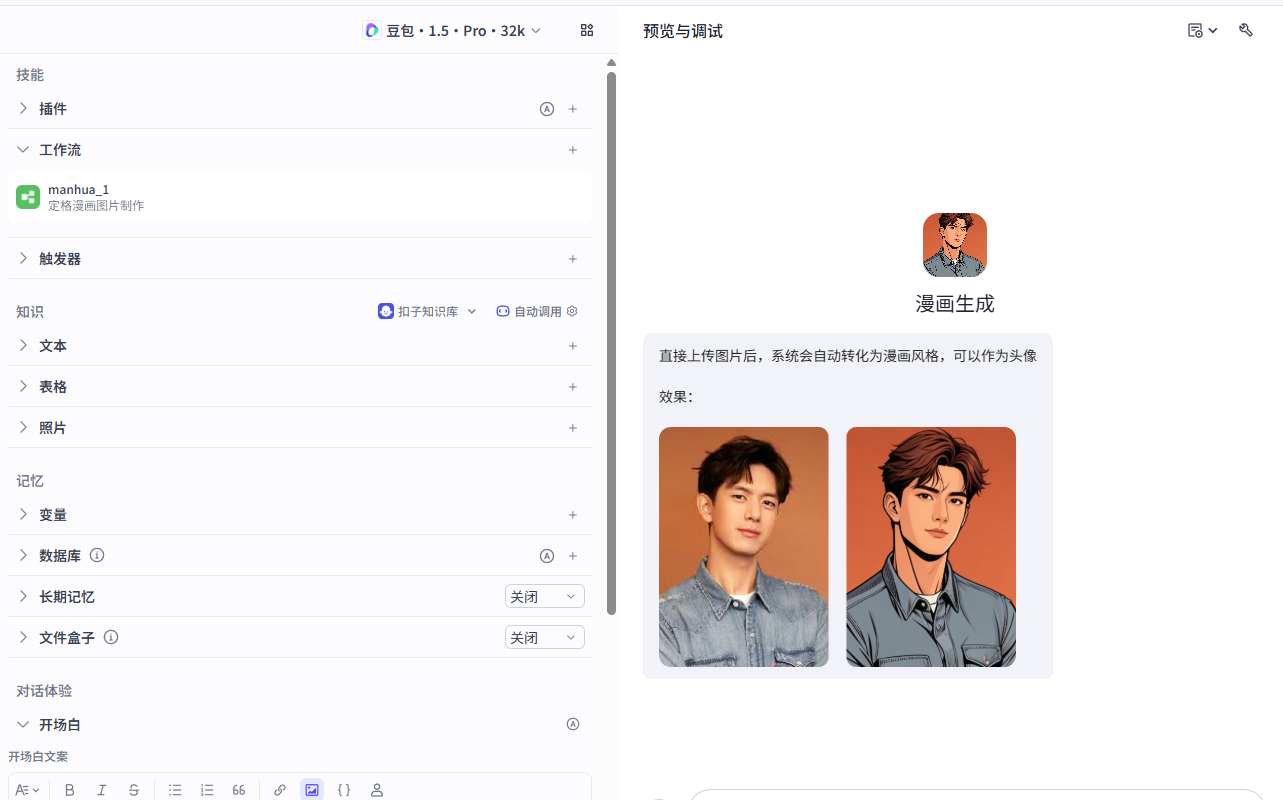Screen dimensions: 1283x800
Task: Add a new plugin with the 插件 plus button
Action: tap(572, 108)
